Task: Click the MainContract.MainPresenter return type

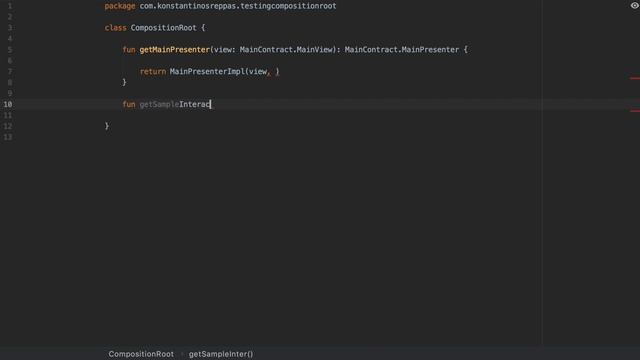Action: point(402,50)
